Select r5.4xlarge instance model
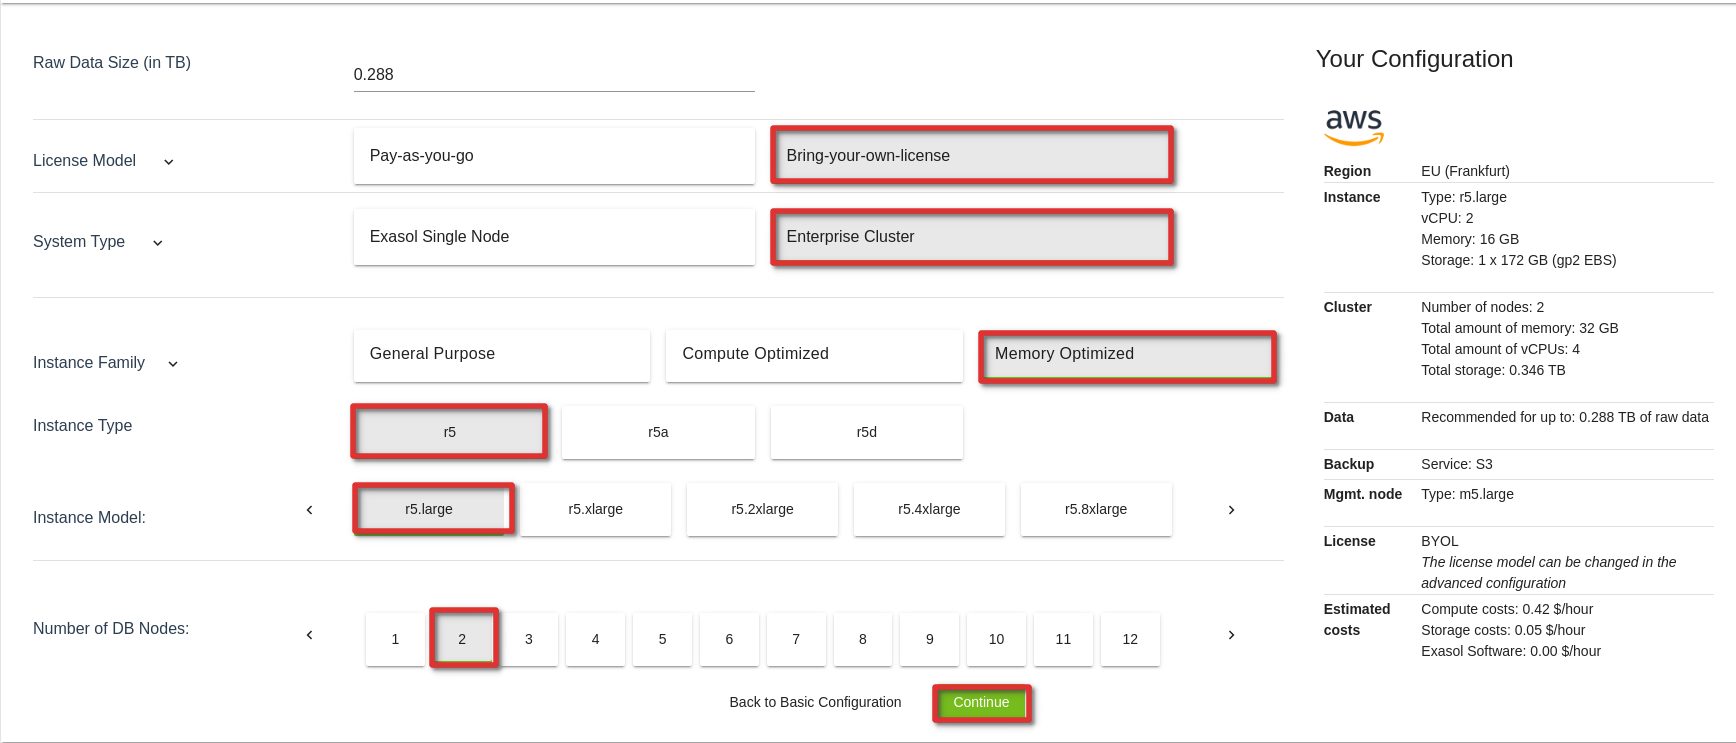The height and width of the screenshot is (743, 1736). pos(929,509)
